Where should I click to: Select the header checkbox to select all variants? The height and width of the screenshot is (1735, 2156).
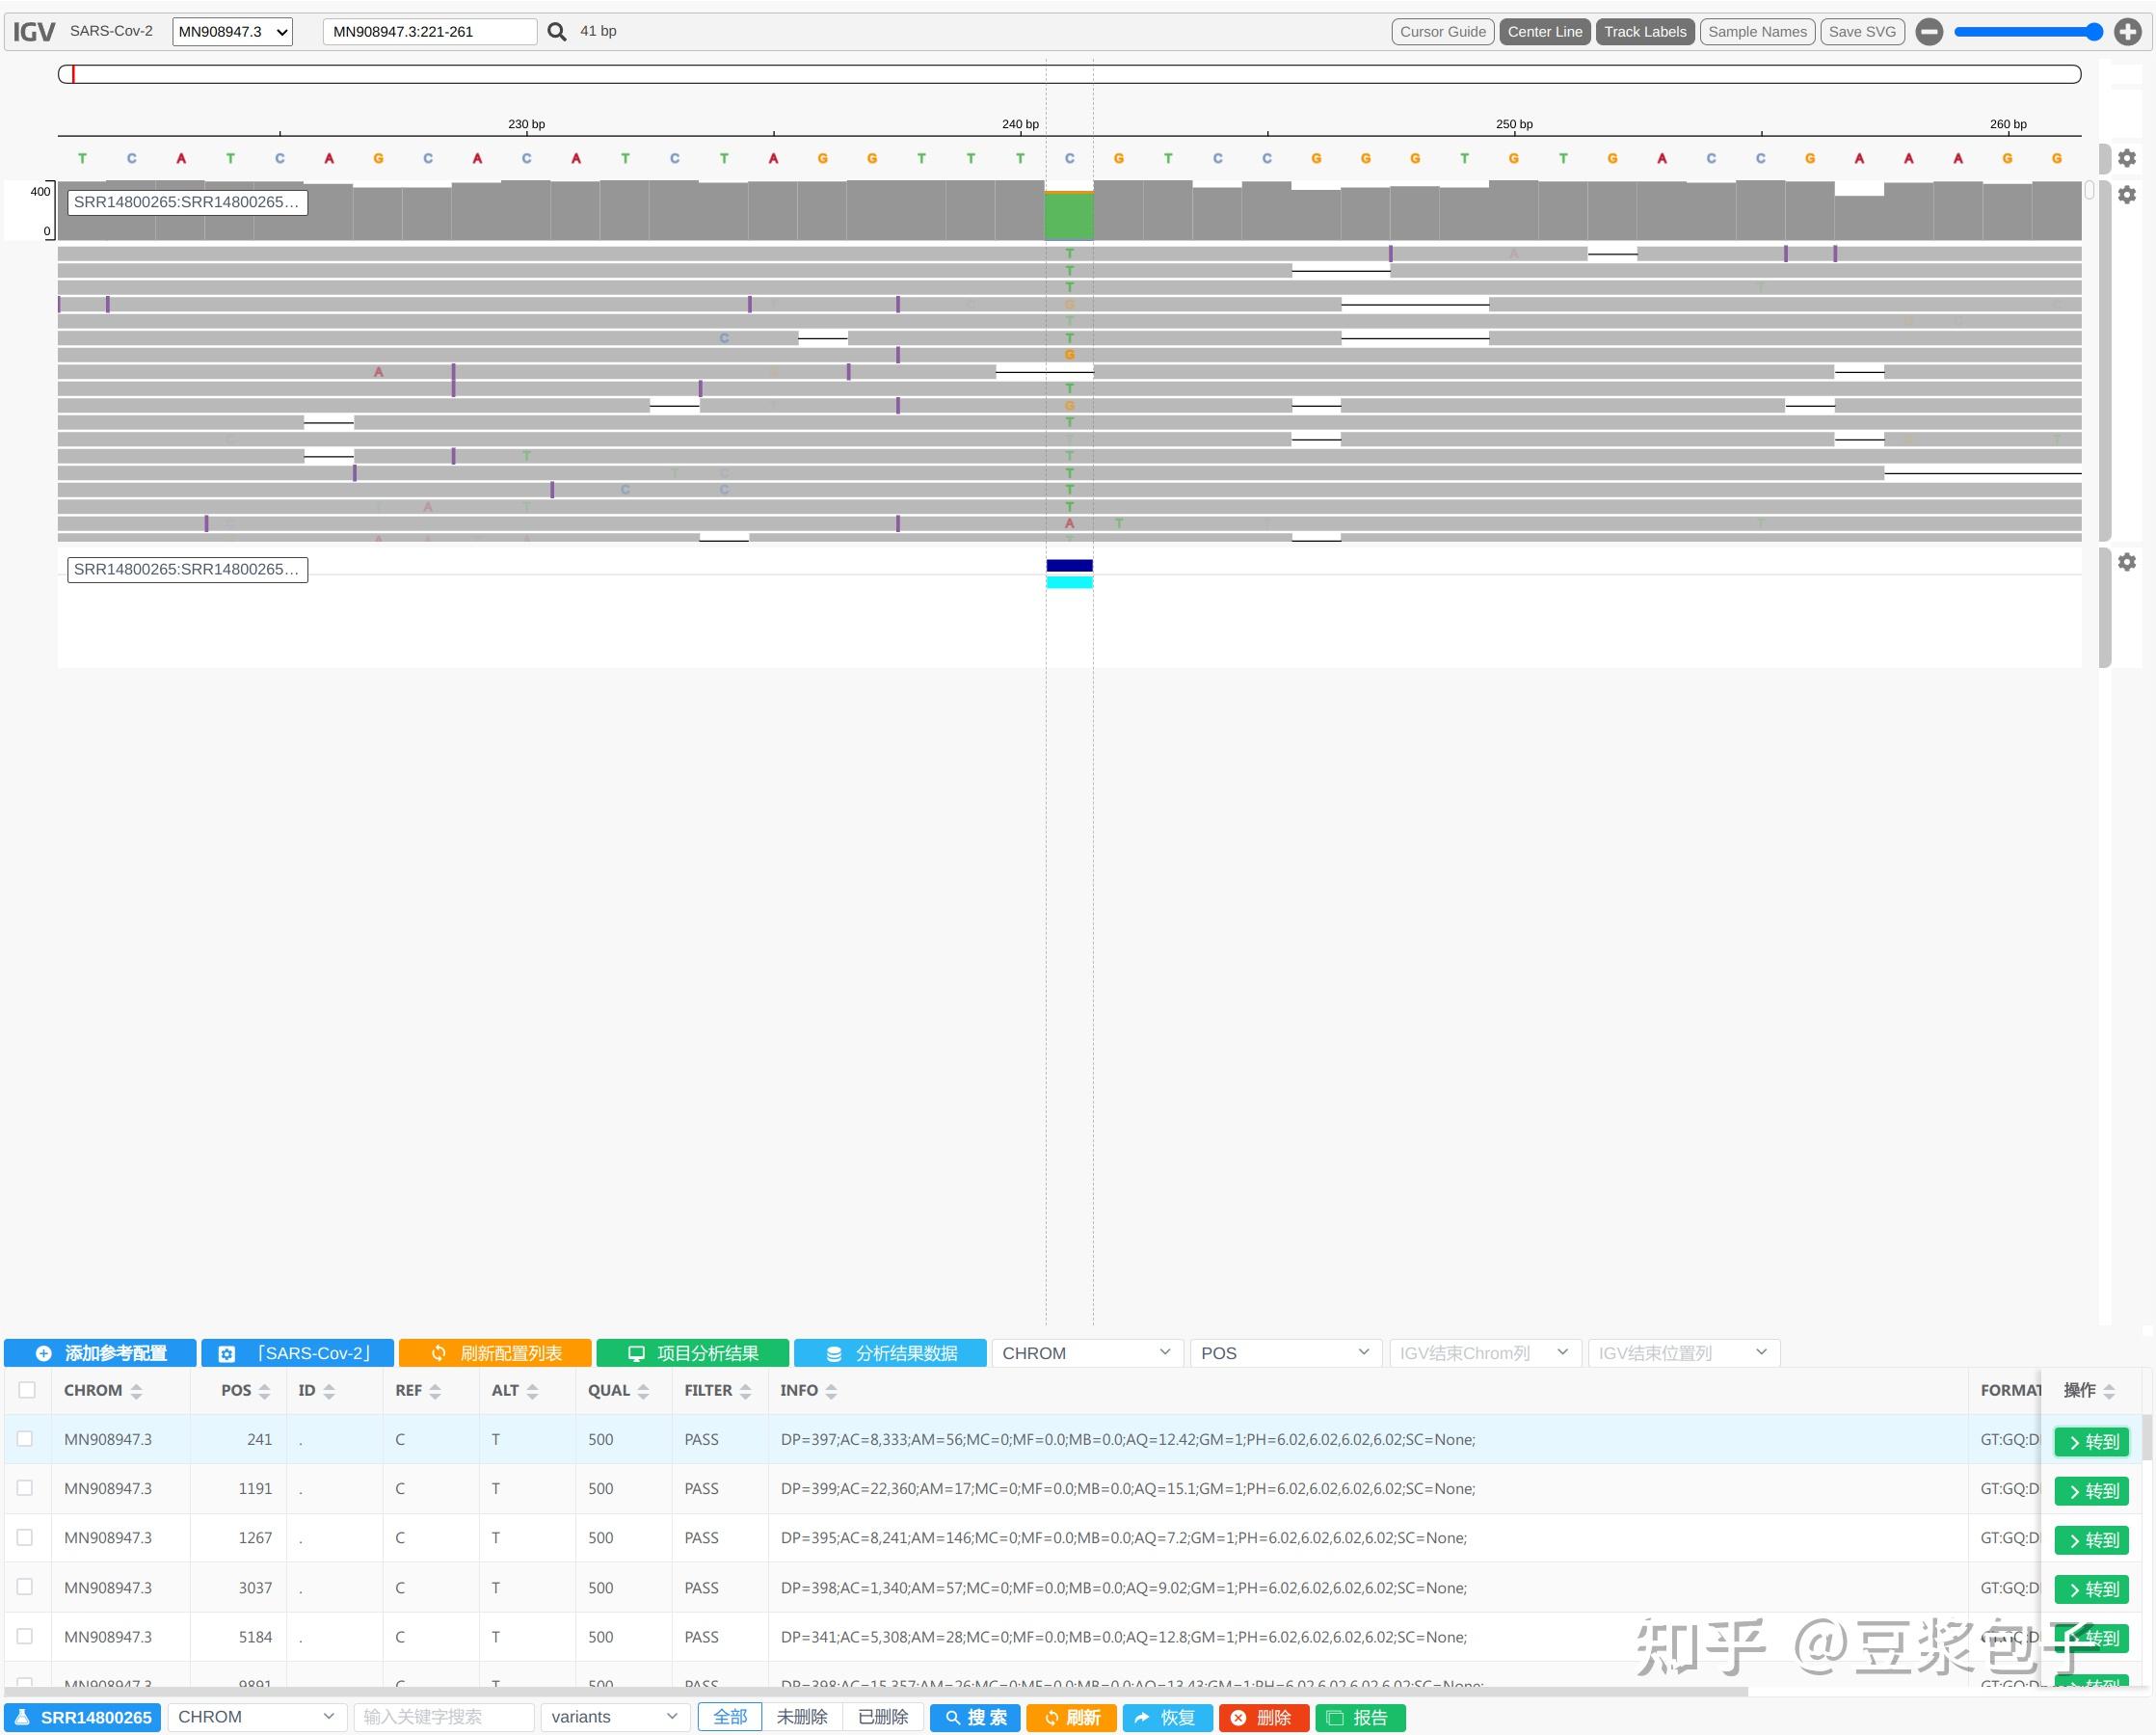click(26, 1390)
